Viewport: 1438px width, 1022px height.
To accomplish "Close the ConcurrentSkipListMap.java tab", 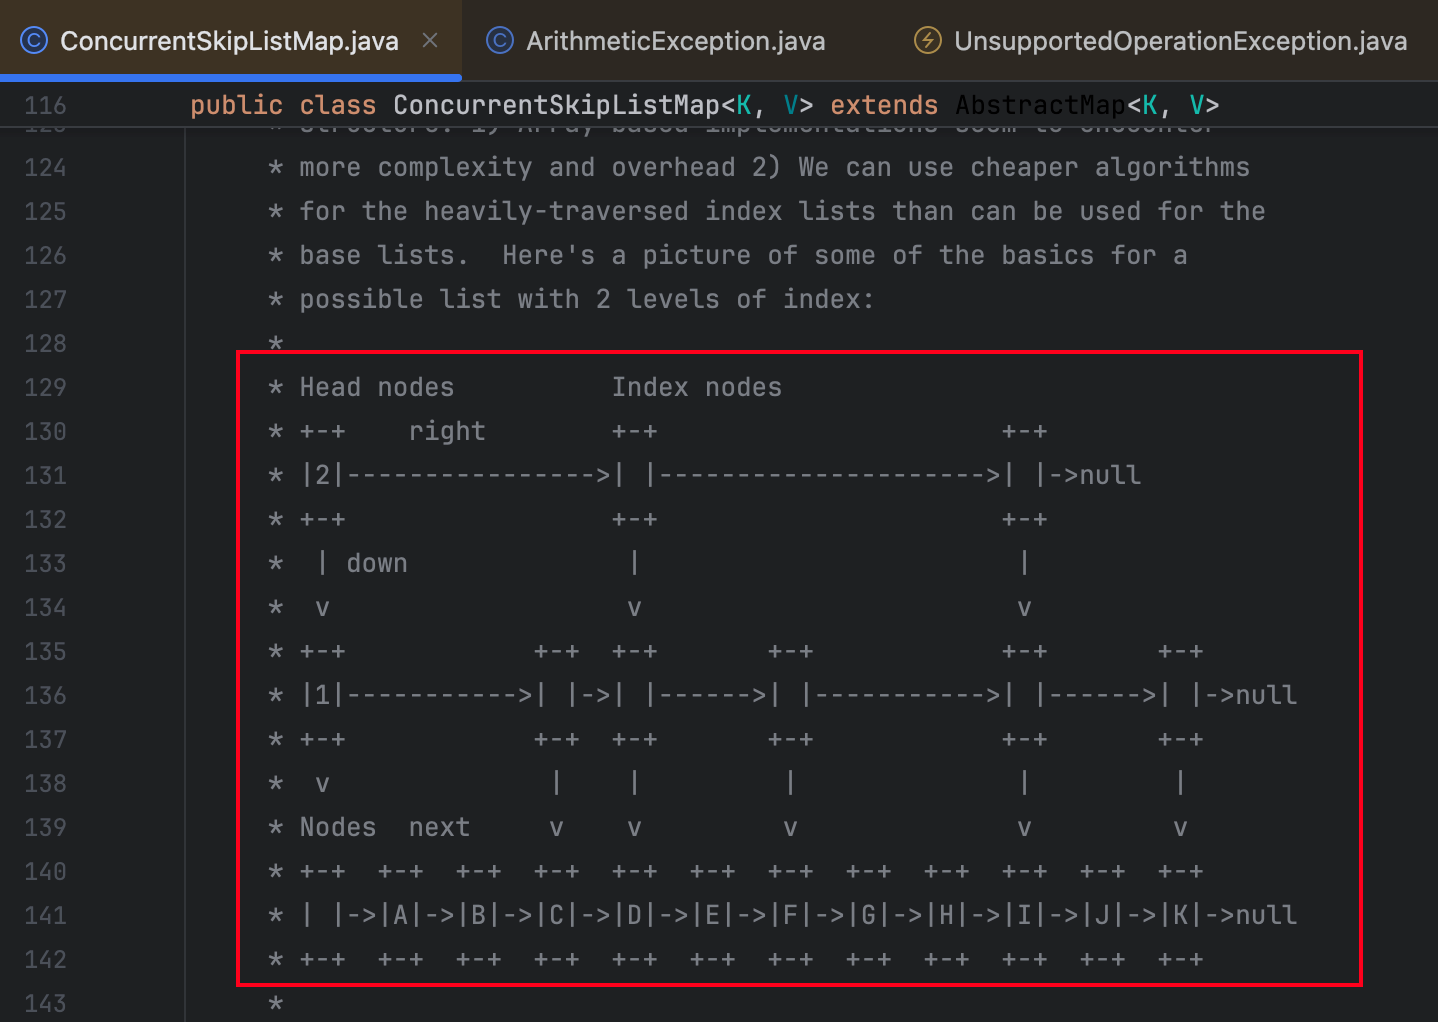I will tap(430, 41).
